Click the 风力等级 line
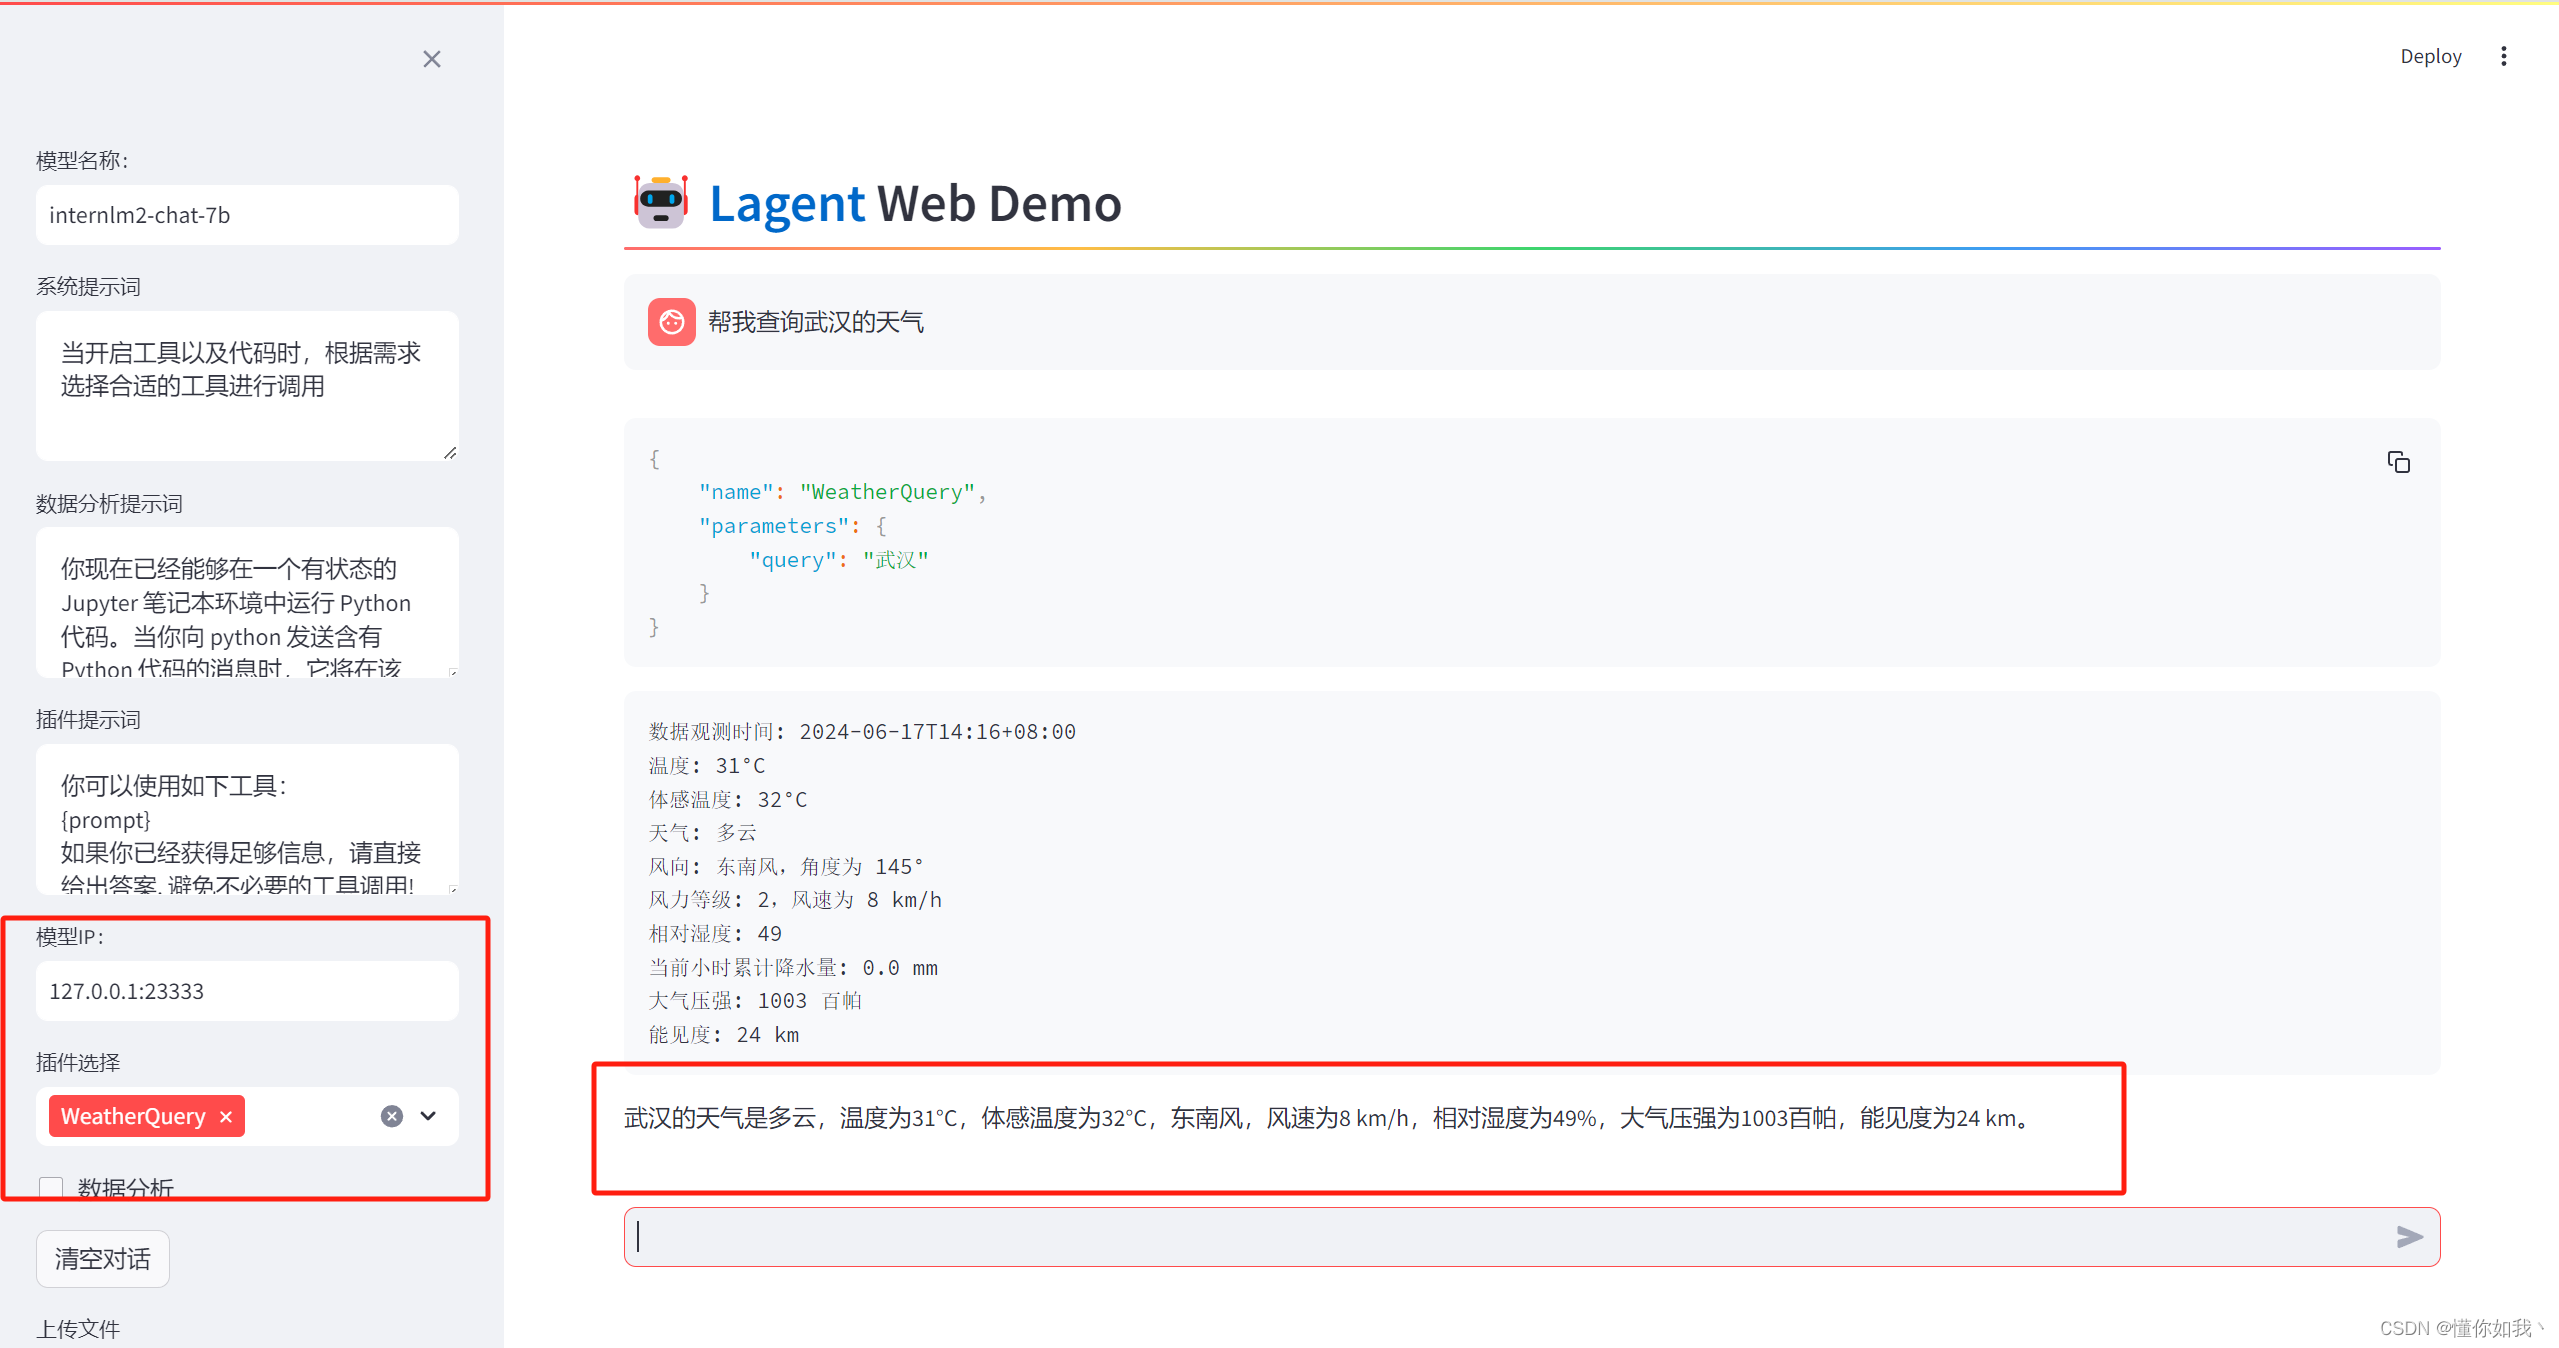Screen dimensions: 2559x1348 (795, 900)
